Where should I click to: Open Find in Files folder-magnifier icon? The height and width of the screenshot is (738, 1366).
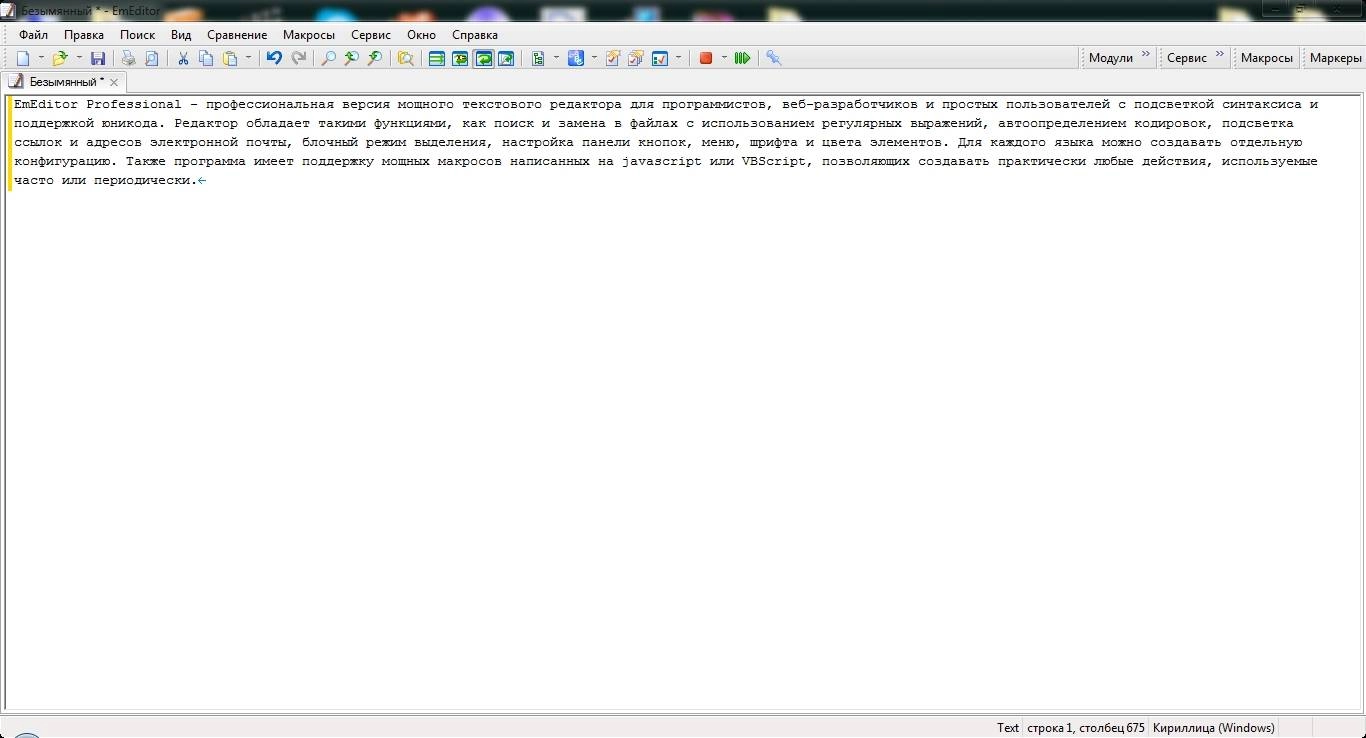tap(405, 58)
